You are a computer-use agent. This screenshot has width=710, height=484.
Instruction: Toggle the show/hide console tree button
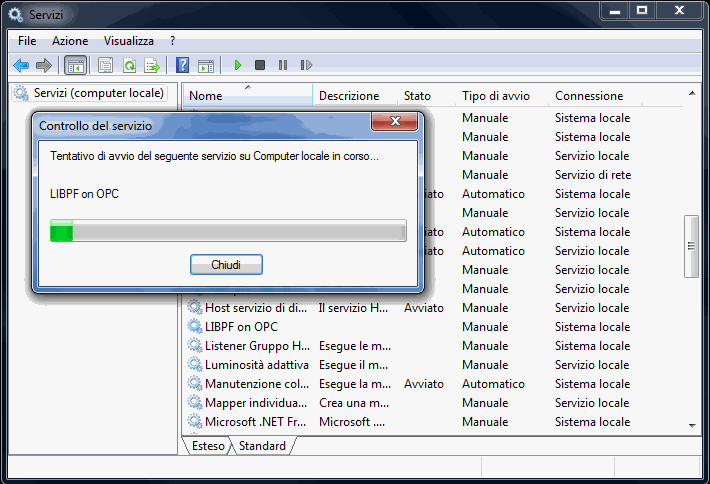click(x=74, y=65)
